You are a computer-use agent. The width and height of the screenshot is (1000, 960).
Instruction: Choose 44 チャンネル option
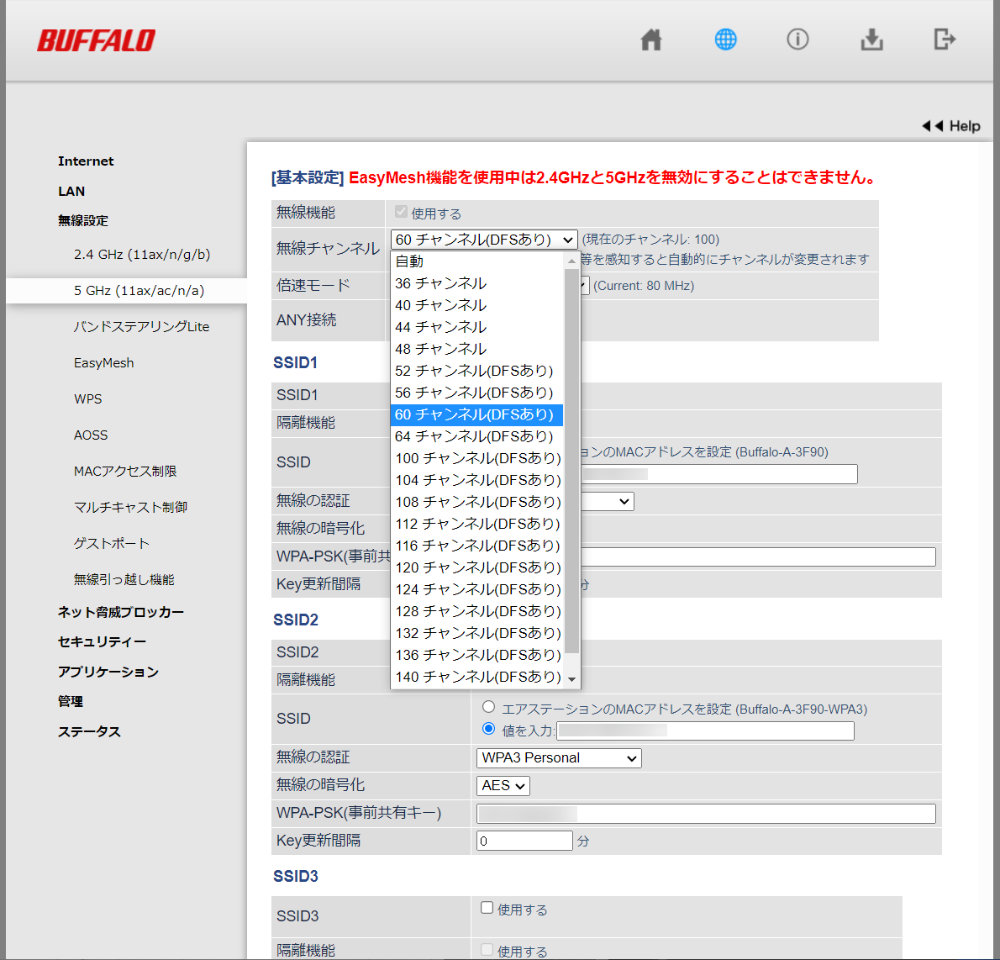[x=476, y=327]
